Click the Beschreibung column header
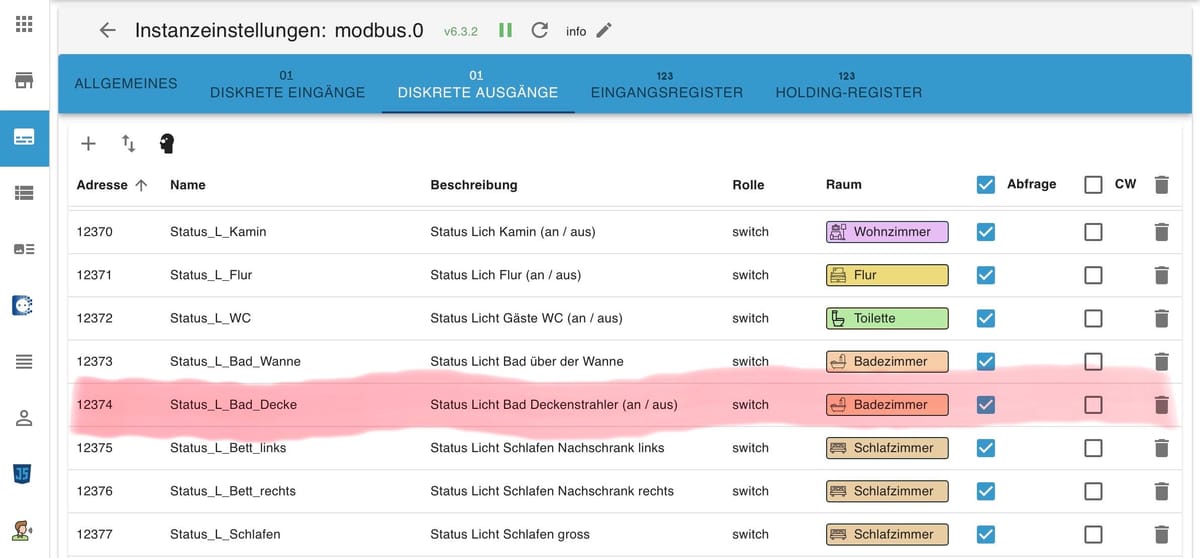 click(x=474, y=184)
